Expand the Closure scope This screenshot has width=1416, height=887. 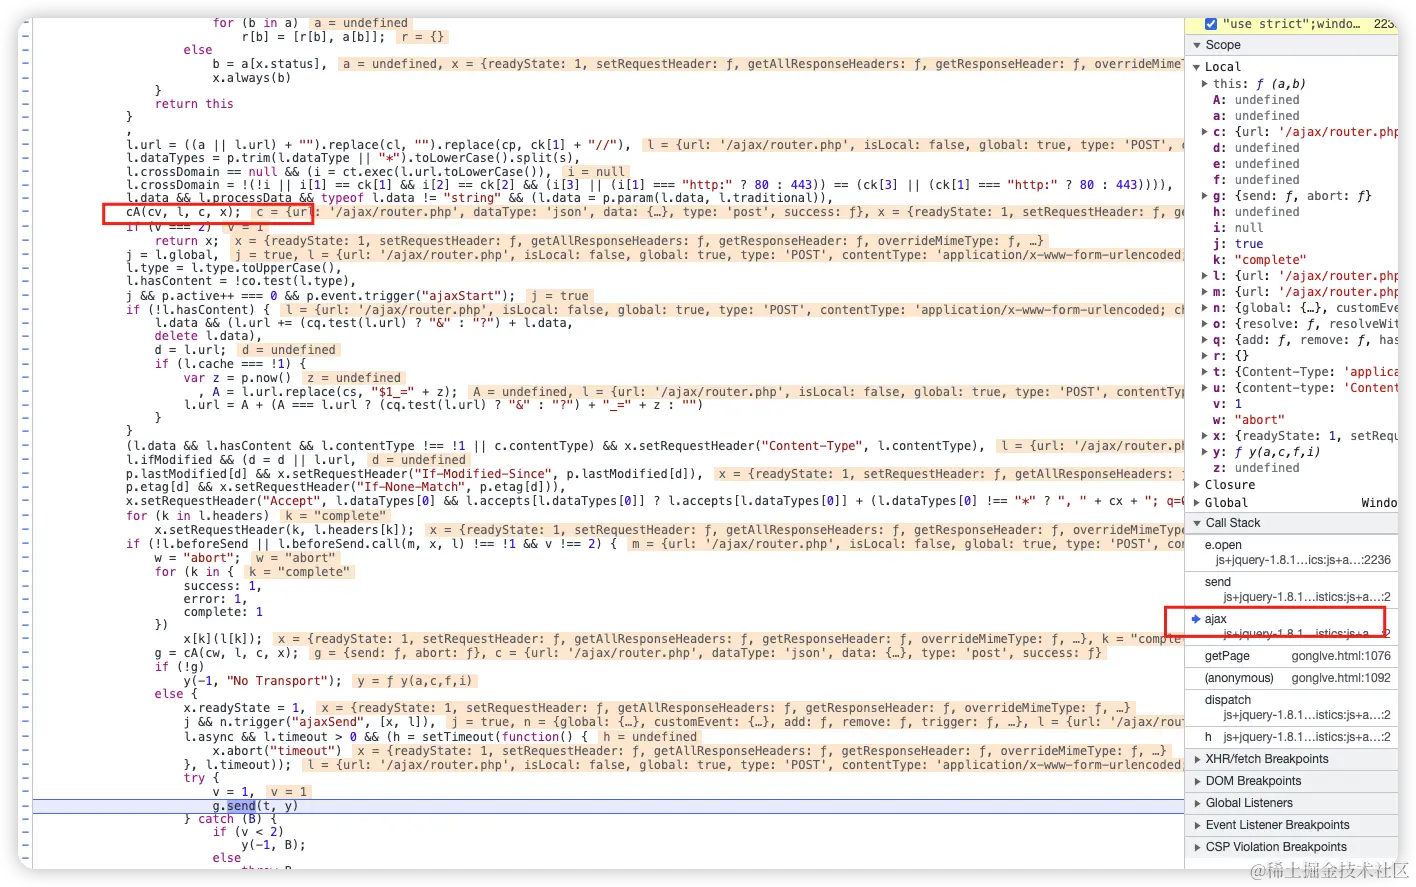1196,485
